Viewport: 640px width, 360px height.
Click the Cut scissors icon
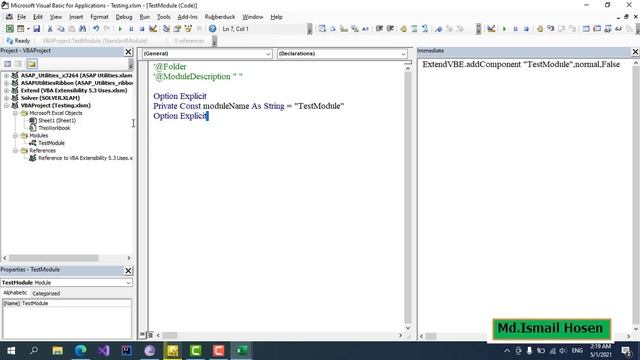point(50,29)
